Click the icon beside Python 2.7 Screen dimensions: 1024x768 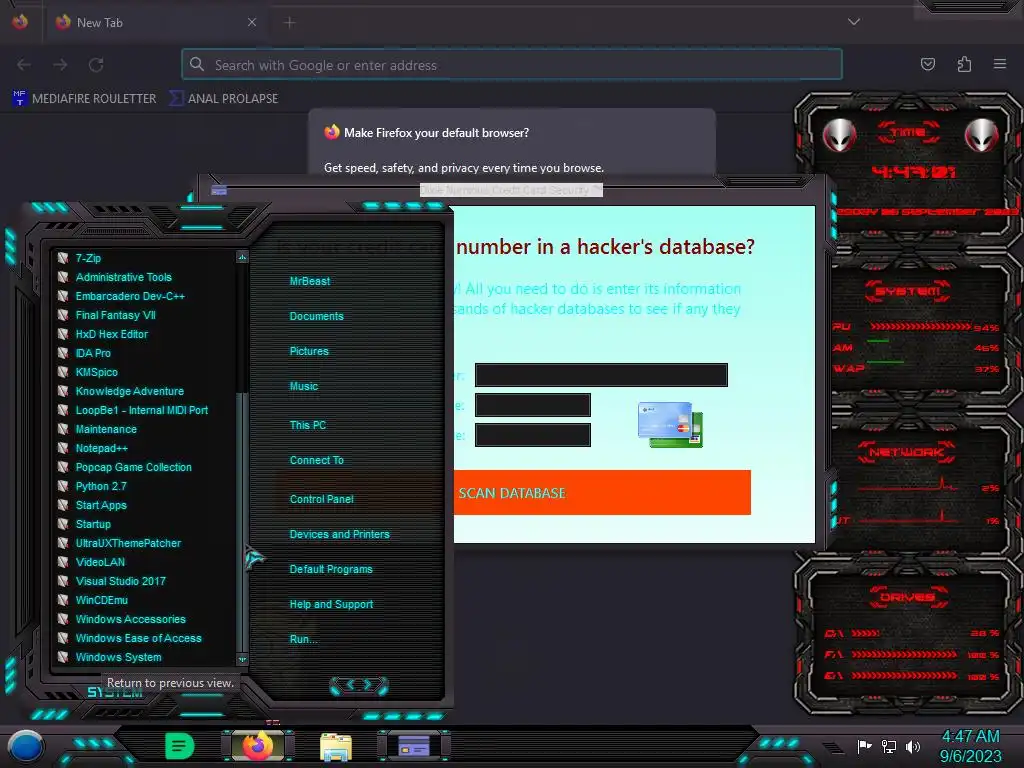(x=63, y=485)
